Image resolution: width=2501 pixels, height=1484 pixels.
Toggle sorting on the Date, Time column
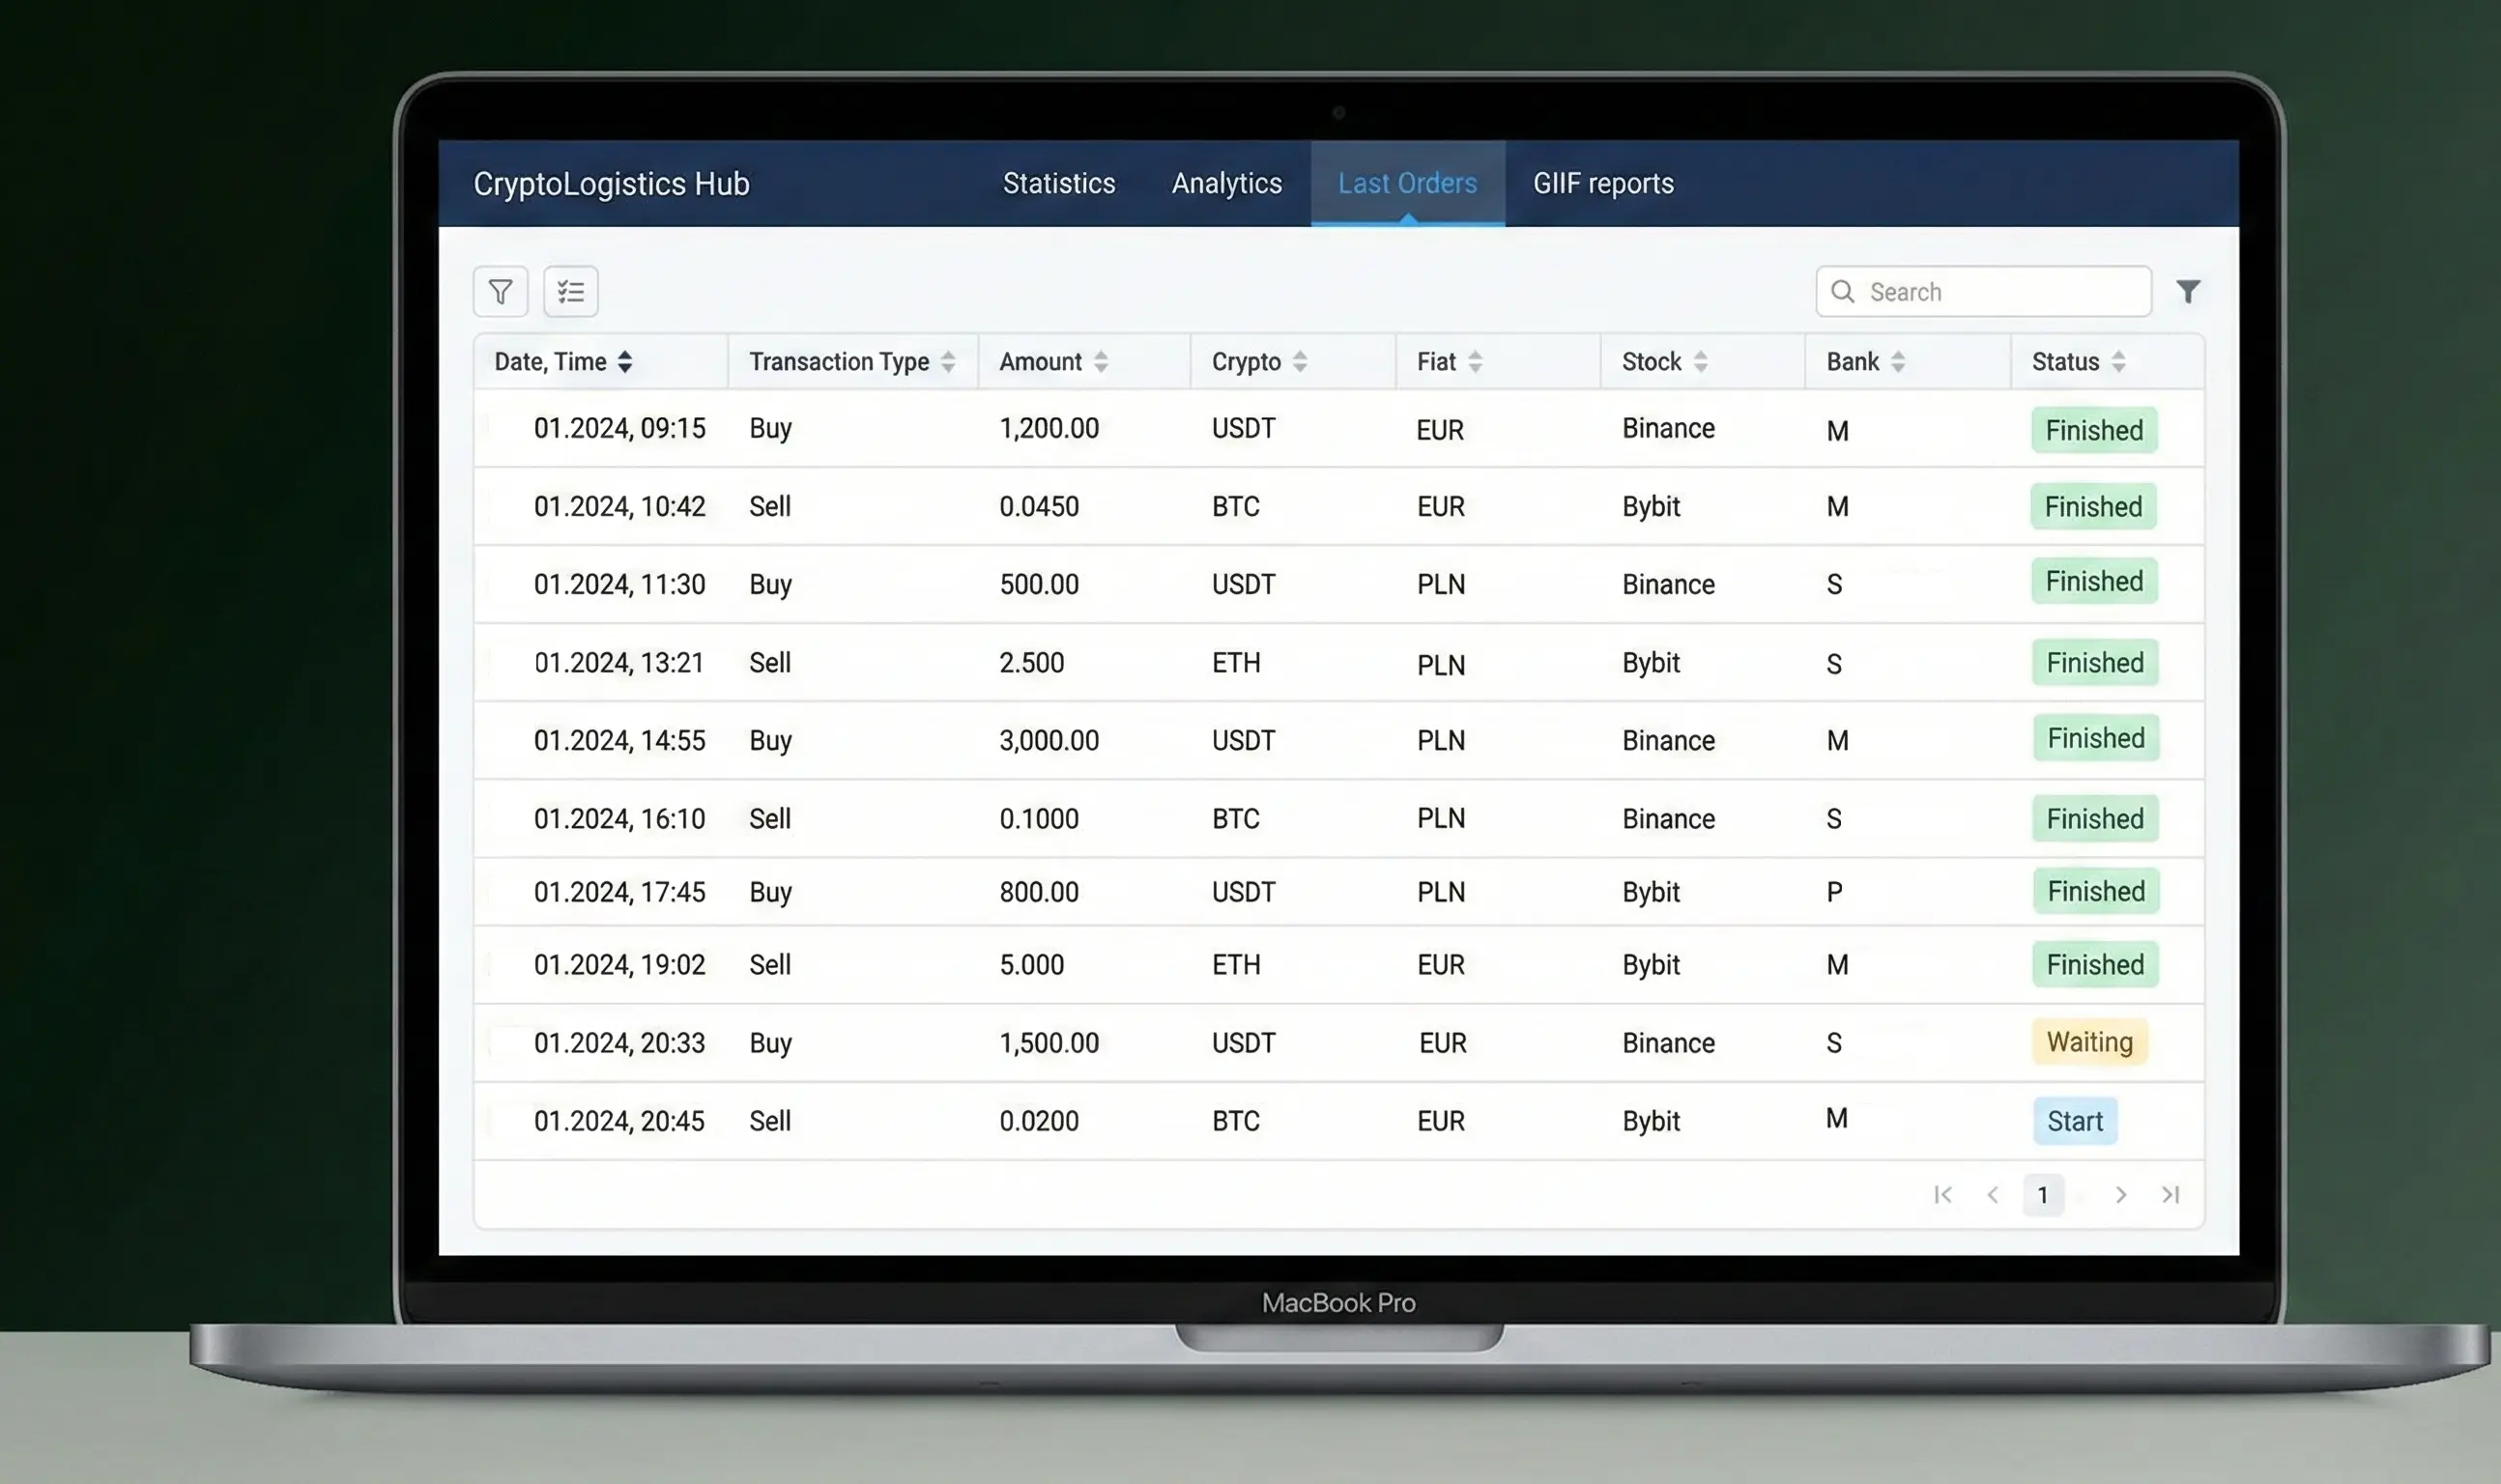627,362
